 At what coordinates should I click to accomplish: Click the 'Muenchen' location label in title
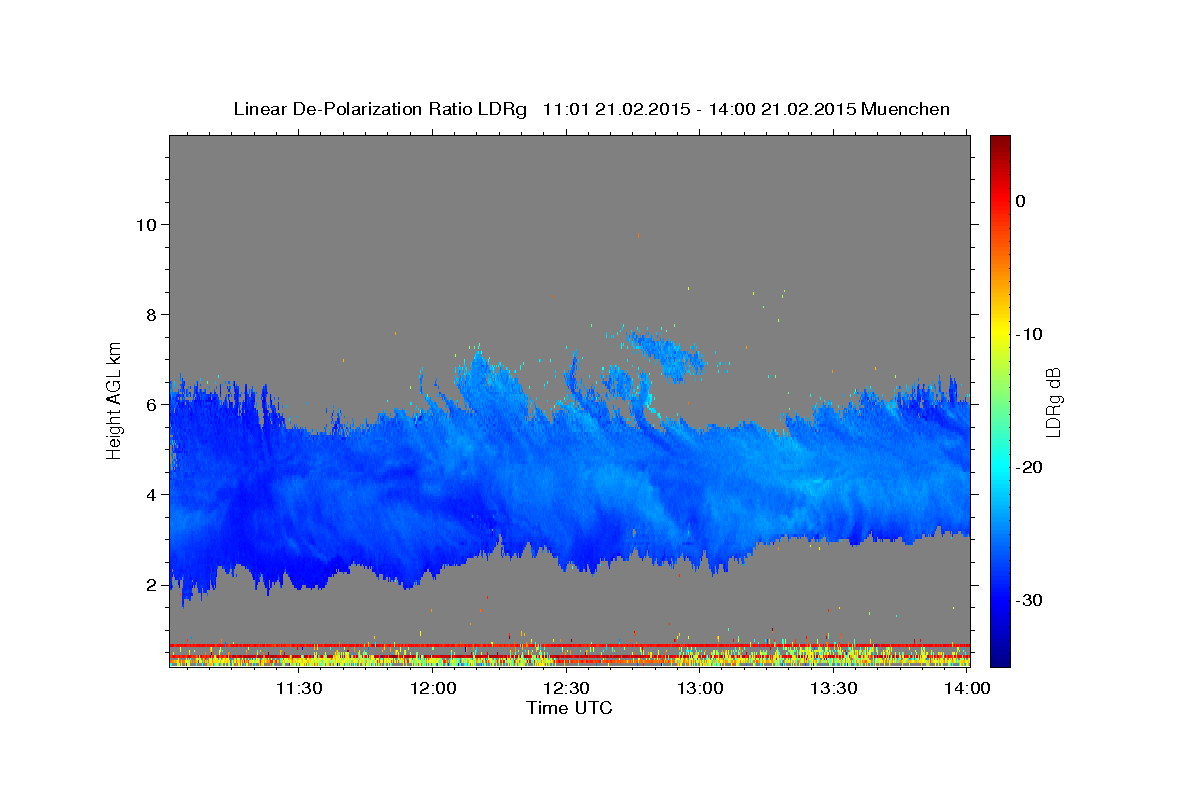pyautogui.click(x=906, y=109)
